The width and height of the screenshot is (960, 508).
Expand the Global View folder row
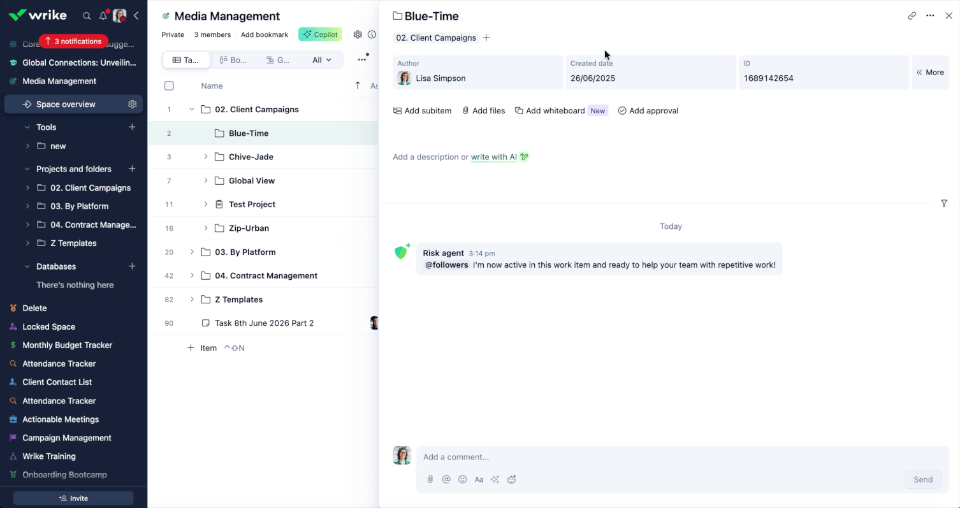coord(206,181)
